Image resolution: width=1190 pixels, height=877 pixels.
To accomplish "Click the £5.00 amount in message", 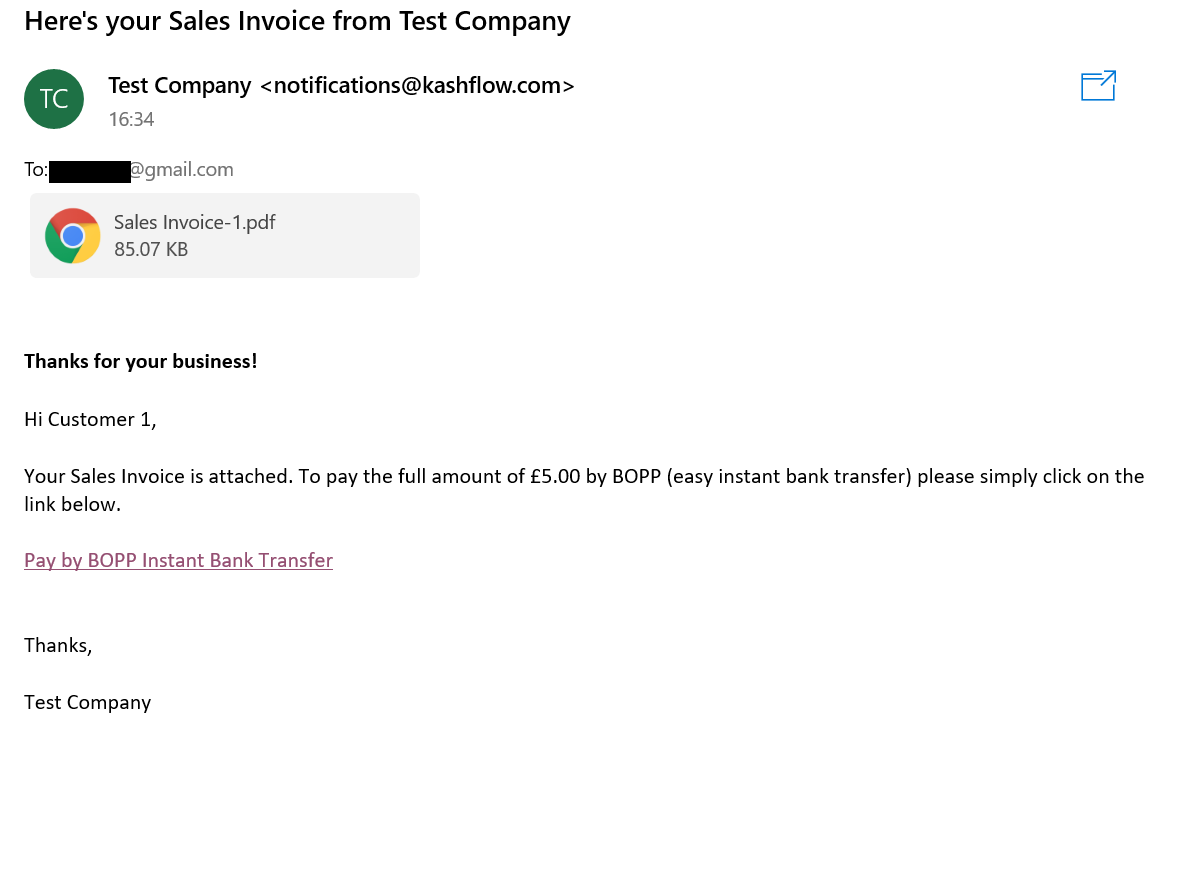I will coord(555,476).
